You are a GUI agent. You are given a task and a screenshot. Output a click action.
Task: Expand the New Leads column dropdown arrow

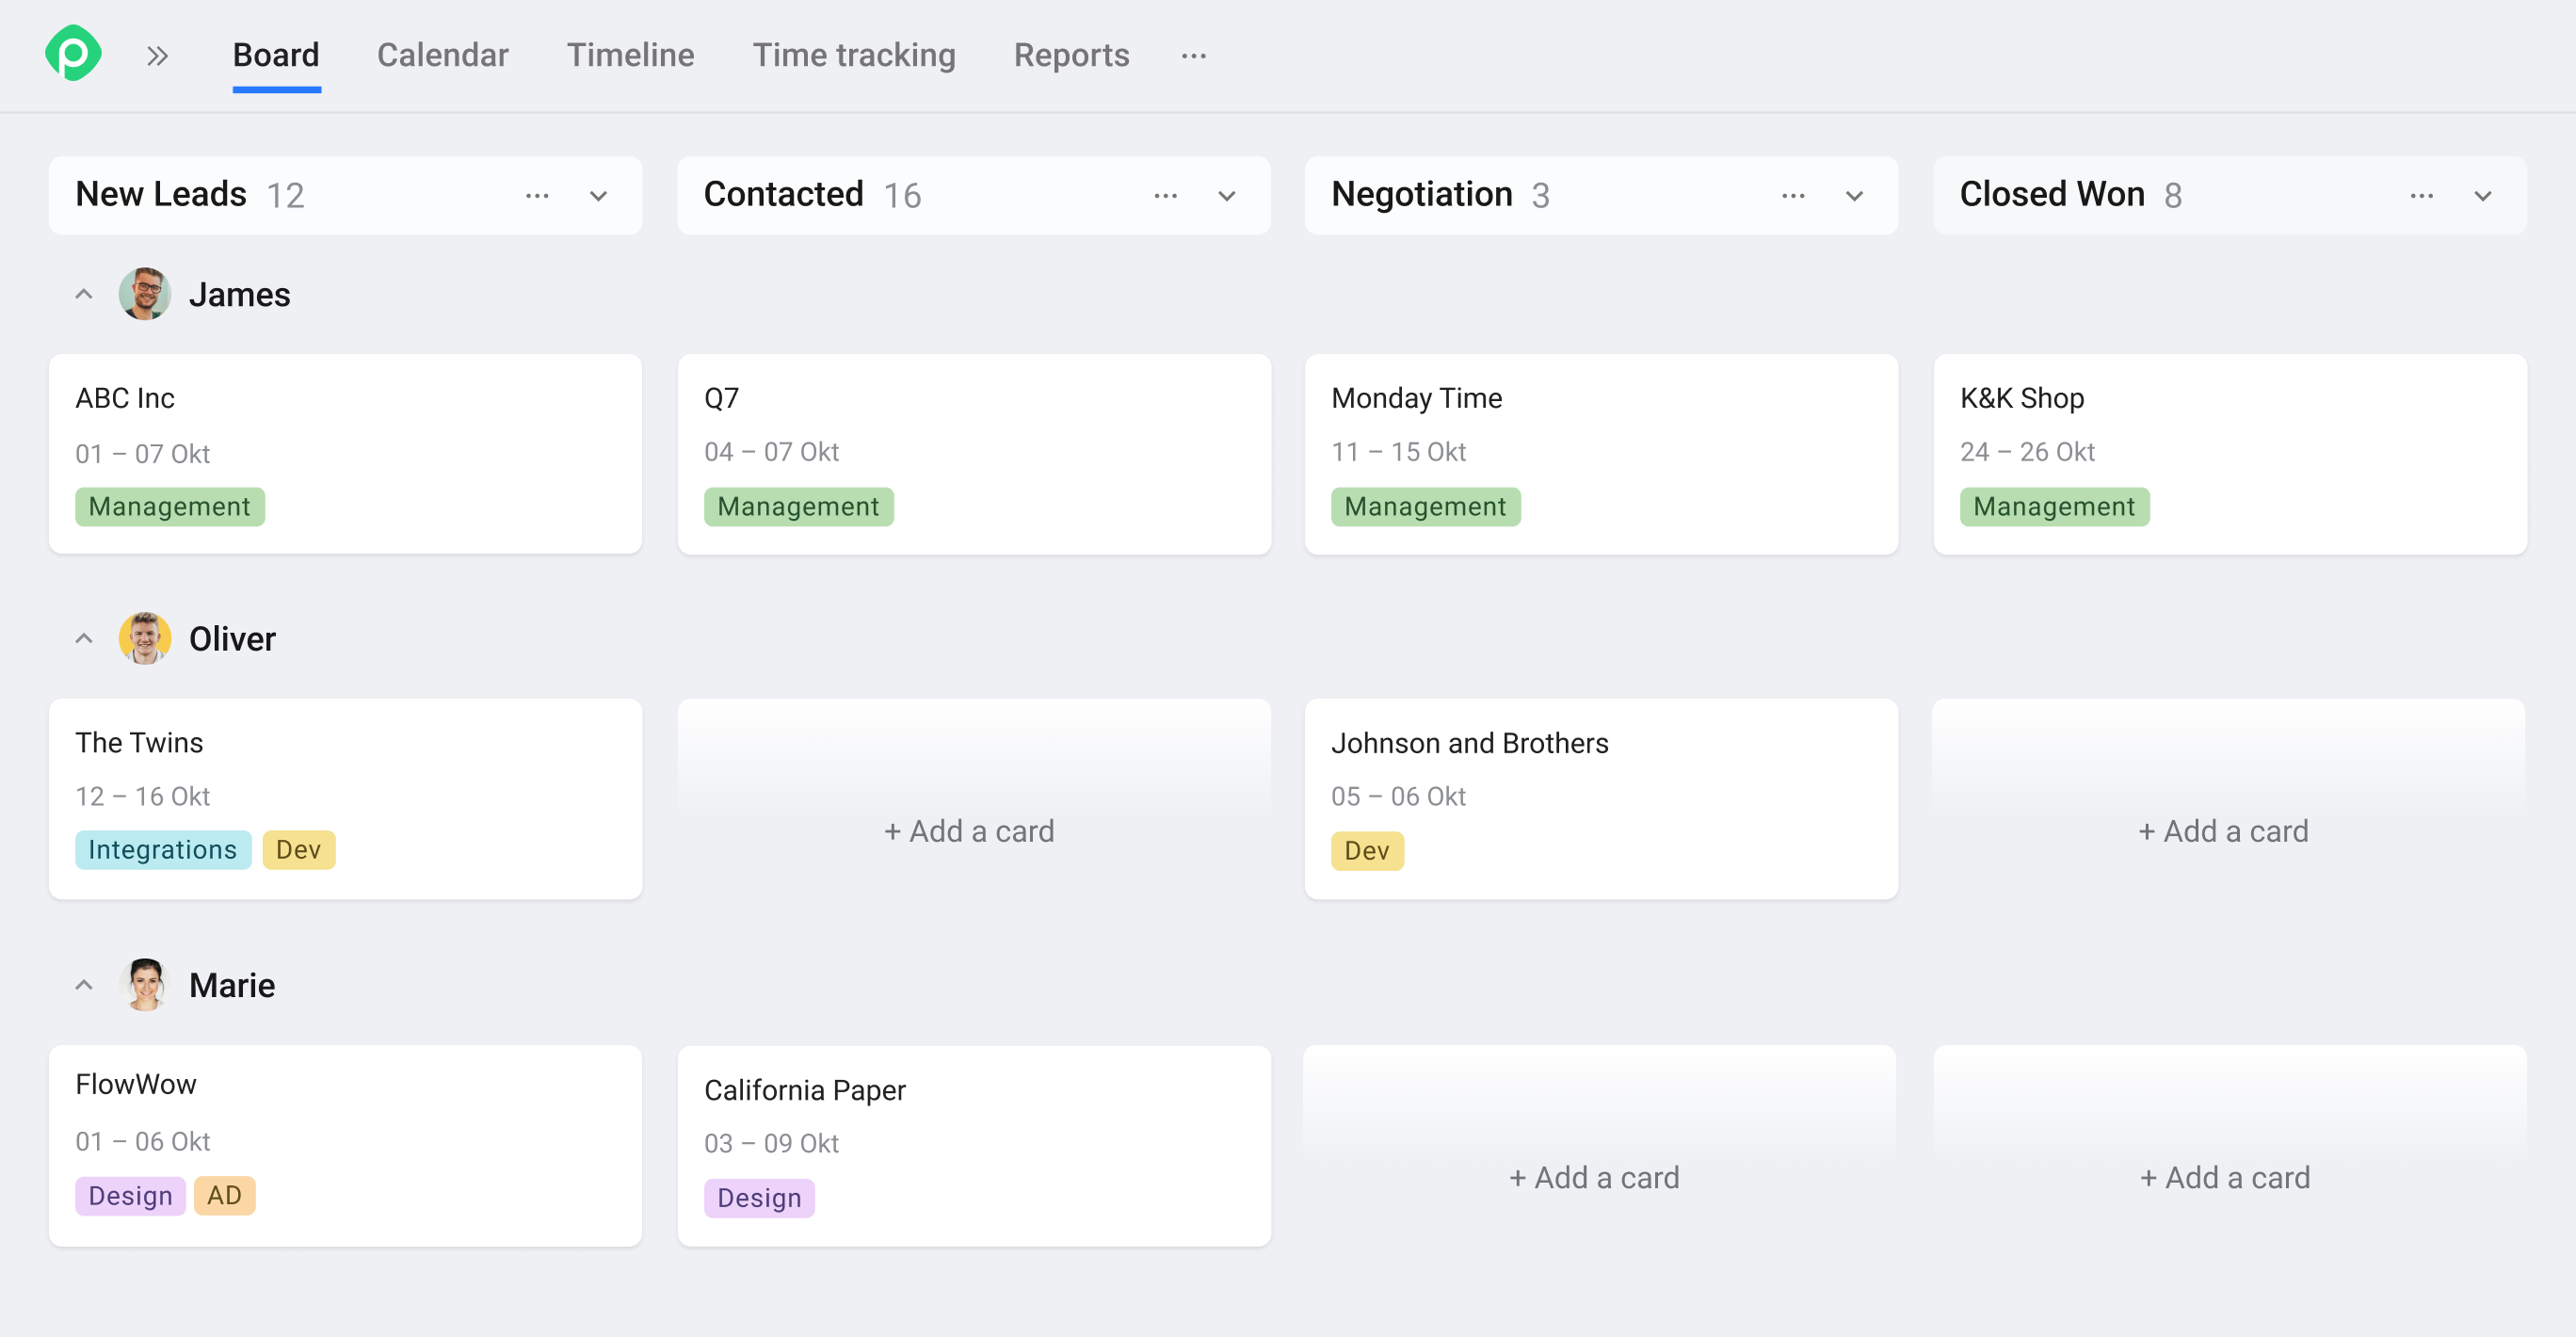pyautogui.click(x=598, y=196)
